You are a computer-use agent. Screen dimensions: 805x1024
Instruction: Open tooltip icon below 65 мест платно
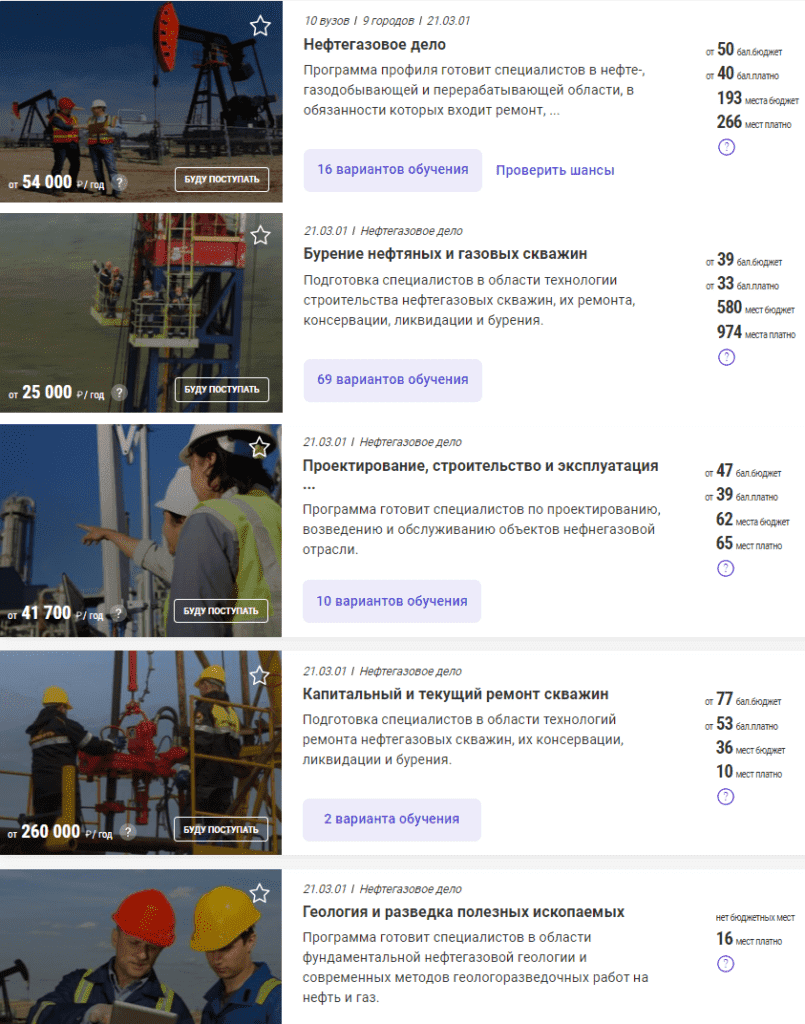pos(727,568)
